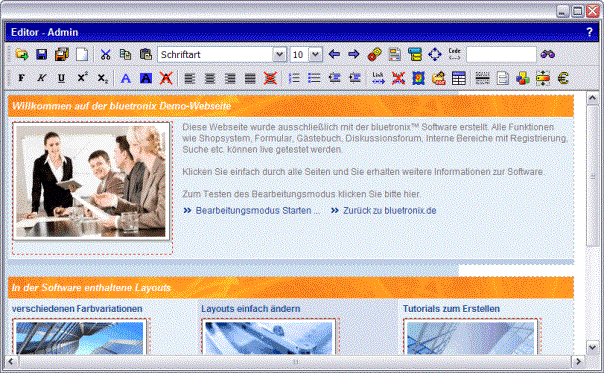The height and width of the screenshot is (373, 604).
Task: Toggle underline formatting U button
Action: pyautogui.click(x=61, y=78)
